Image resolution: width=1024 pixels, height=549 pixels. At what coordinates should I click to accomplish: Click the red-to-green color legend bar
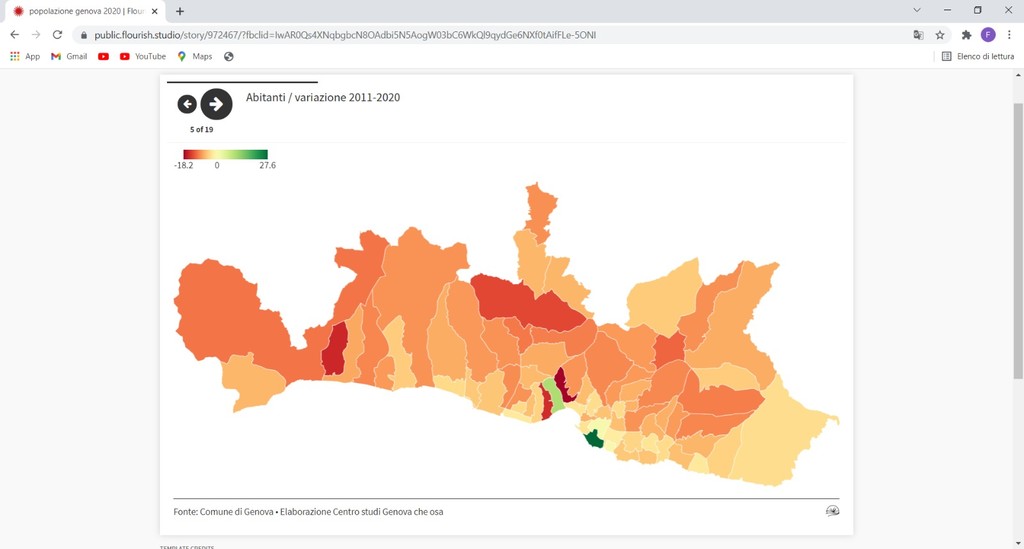225,154
